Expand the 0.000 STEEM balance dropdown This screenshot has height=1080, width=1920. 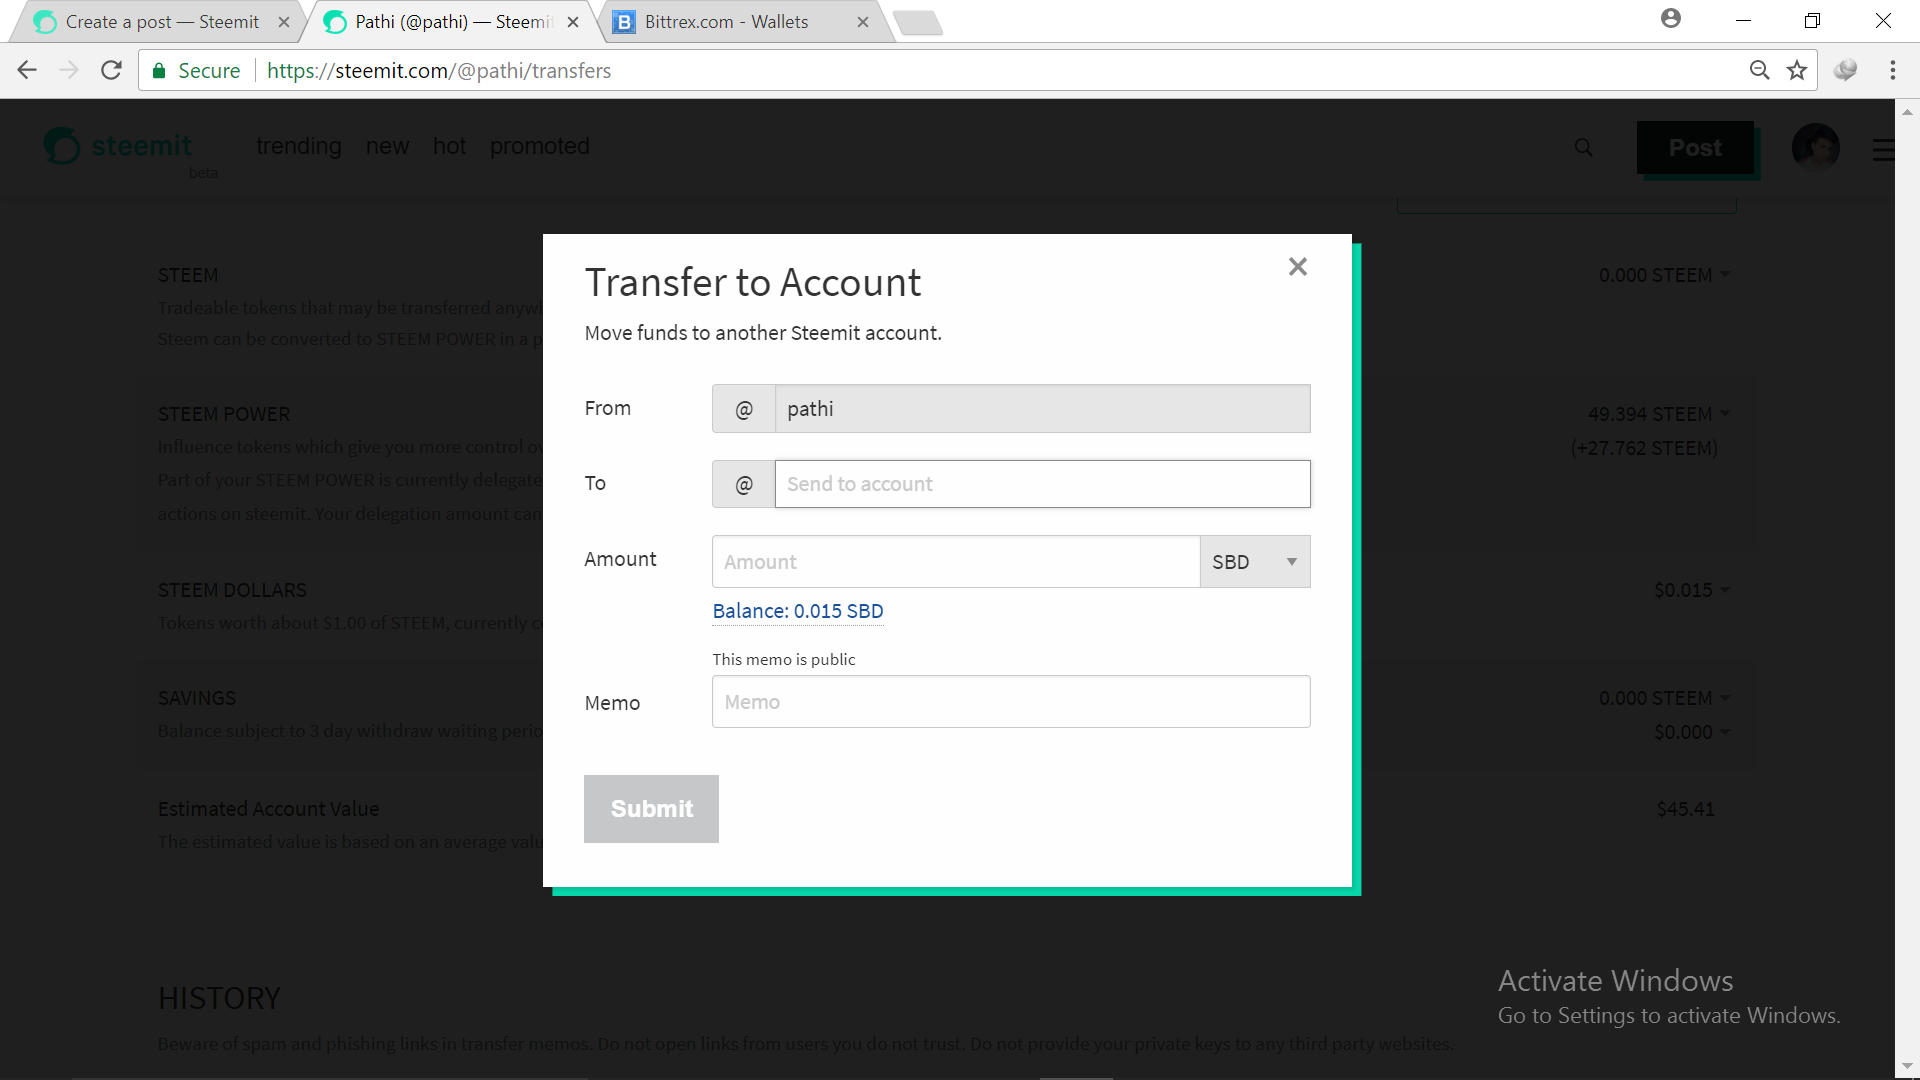point(1664,275)
